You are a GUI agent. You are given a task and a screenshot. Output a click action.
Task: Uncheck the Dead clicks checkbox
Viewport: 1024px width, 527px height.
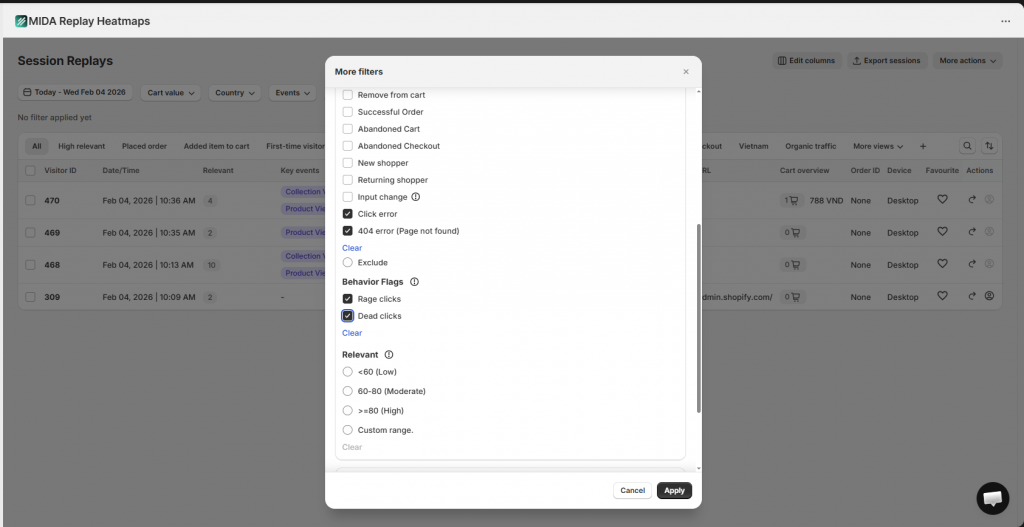pyautogui.click(x=348, y=316)
